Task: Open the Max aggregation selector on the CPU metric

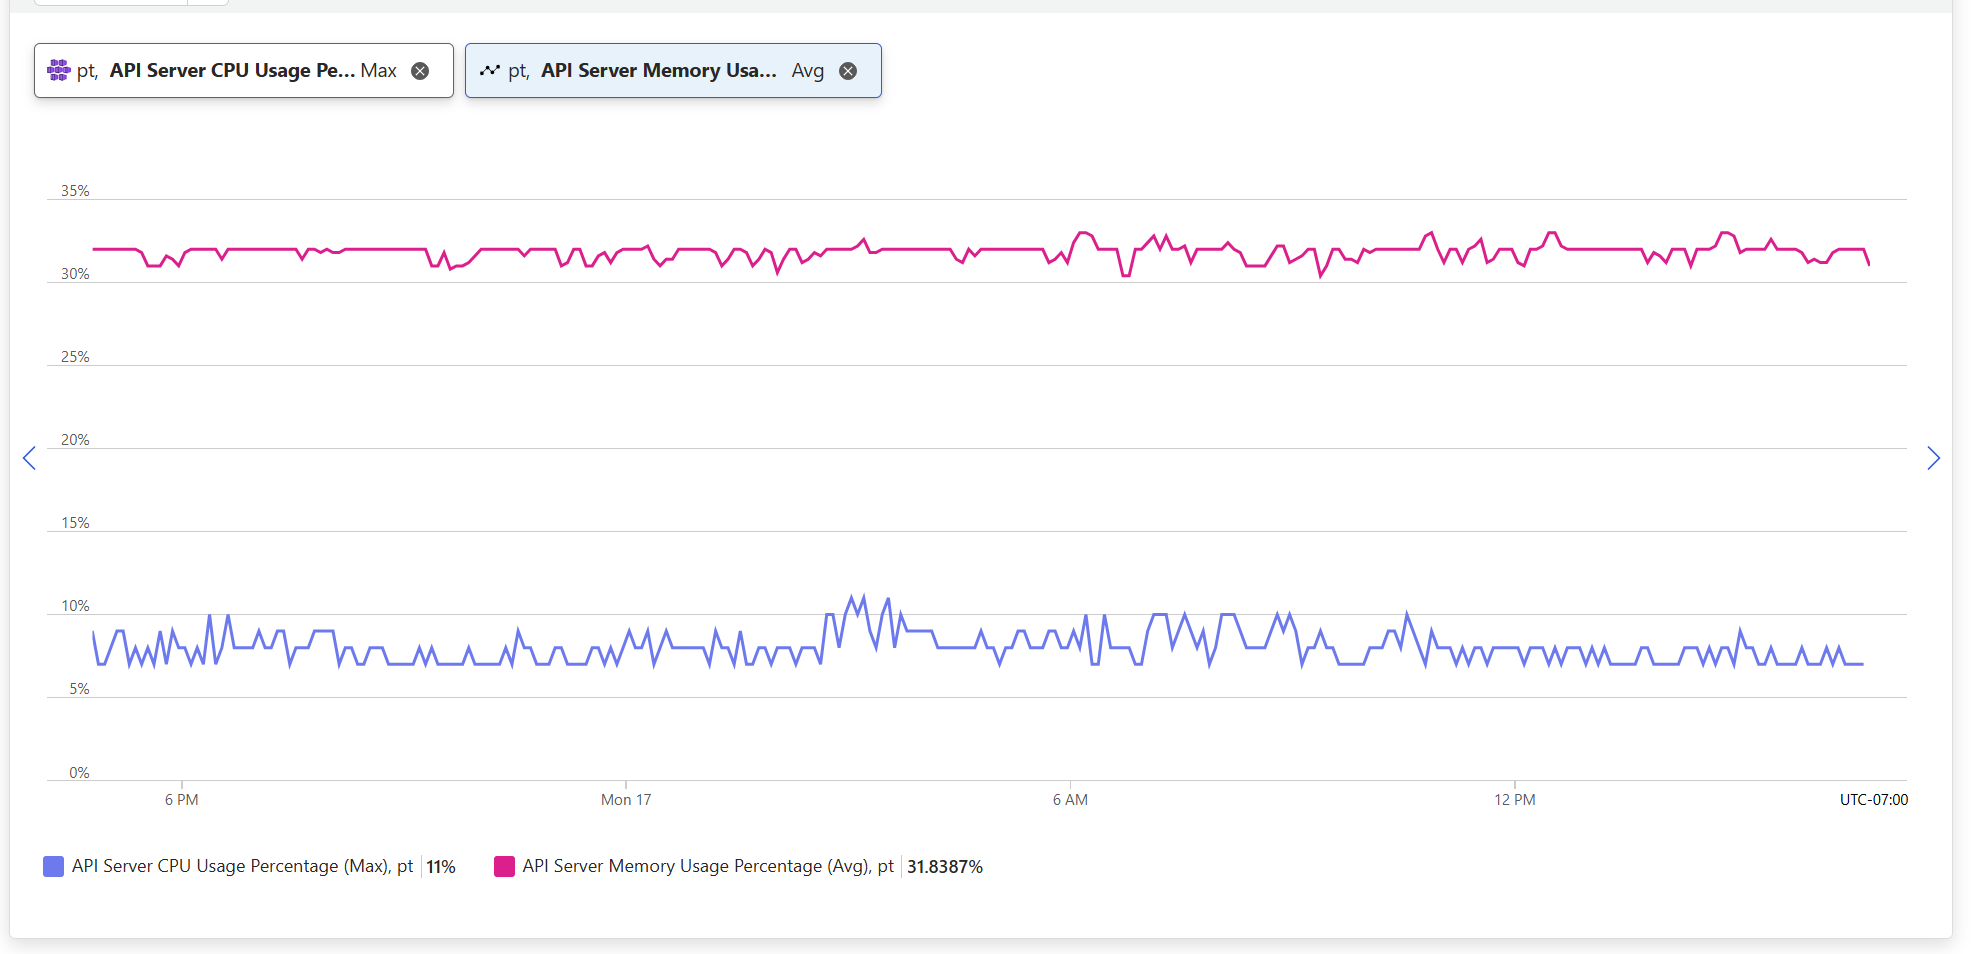Action: (379, 70)
